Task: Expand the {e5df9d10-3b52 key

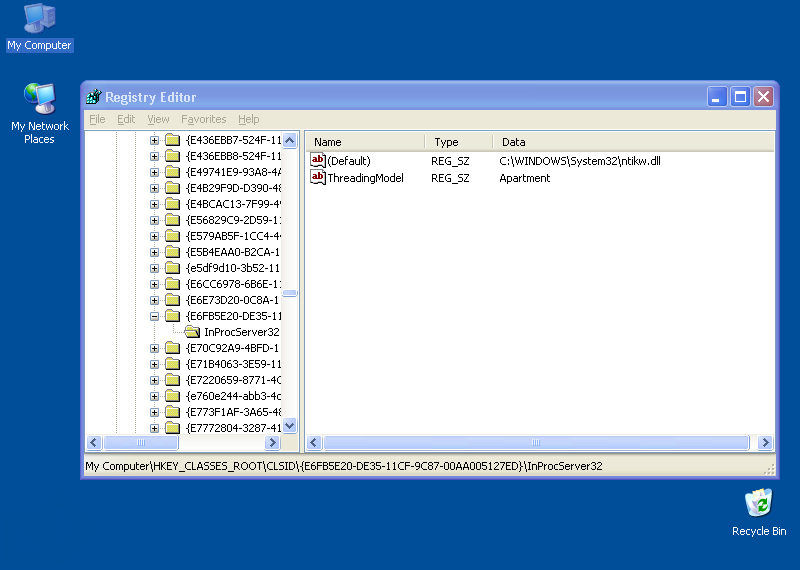Action: (x=154, y=268)
